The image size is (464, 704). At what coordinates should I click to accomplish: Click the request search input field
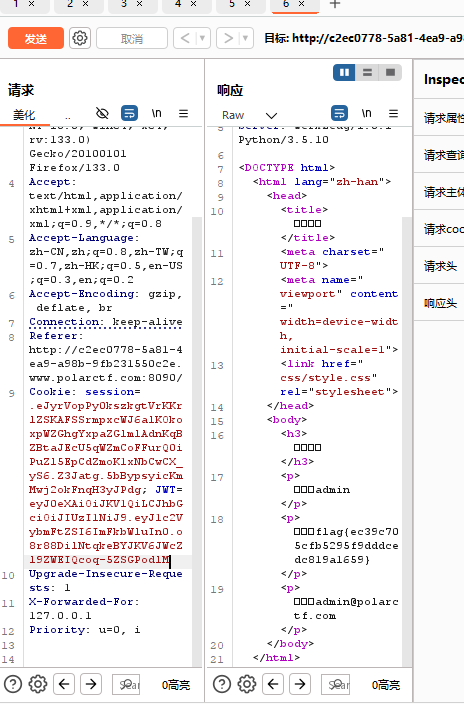(x=126, y=684)
